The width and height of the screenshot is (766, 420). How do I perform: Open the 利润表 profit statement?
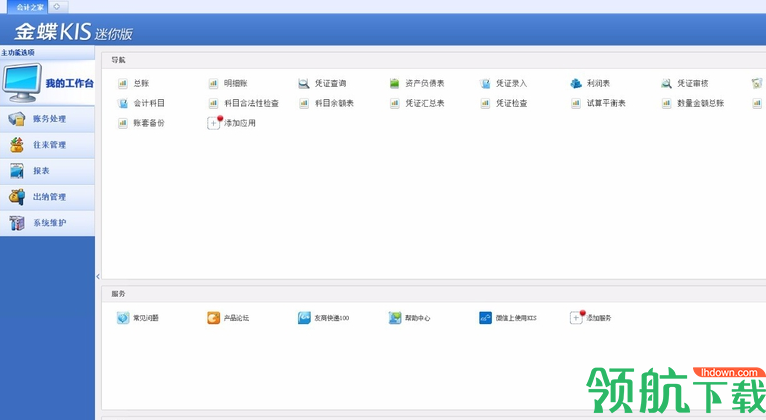590,84
